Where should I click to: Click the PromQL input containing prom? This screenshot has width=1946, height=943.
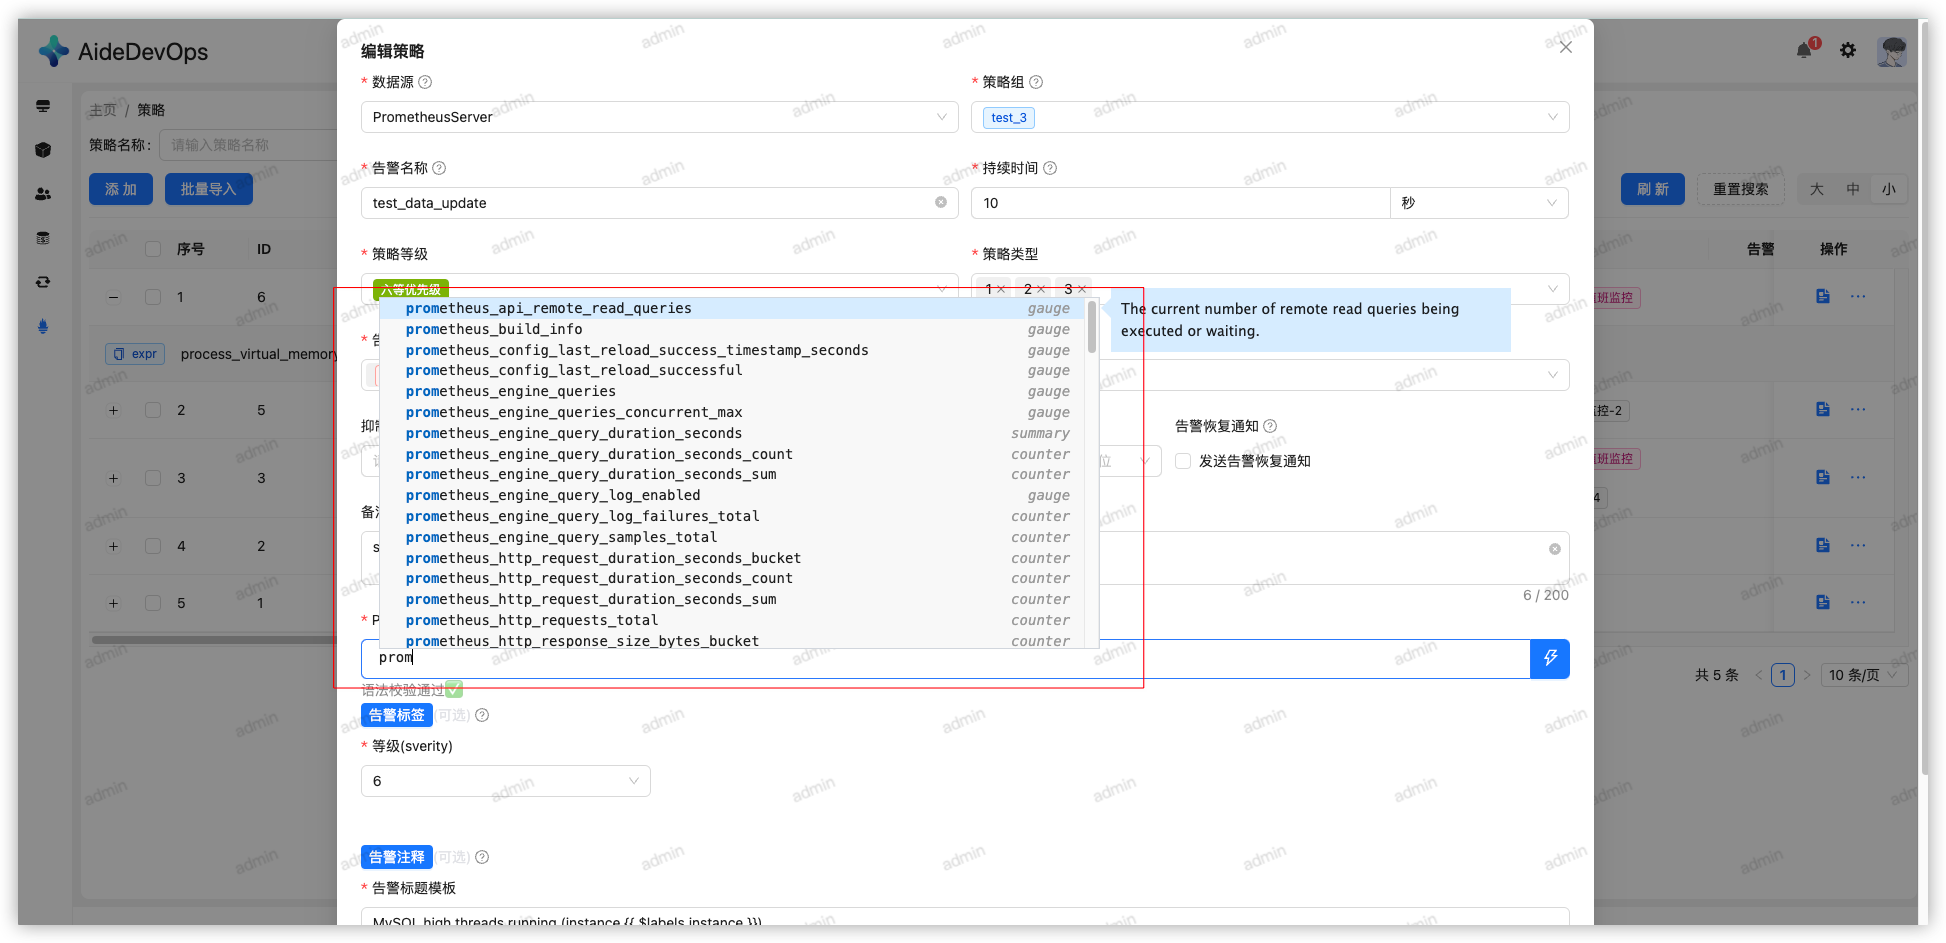click(945, 658)
